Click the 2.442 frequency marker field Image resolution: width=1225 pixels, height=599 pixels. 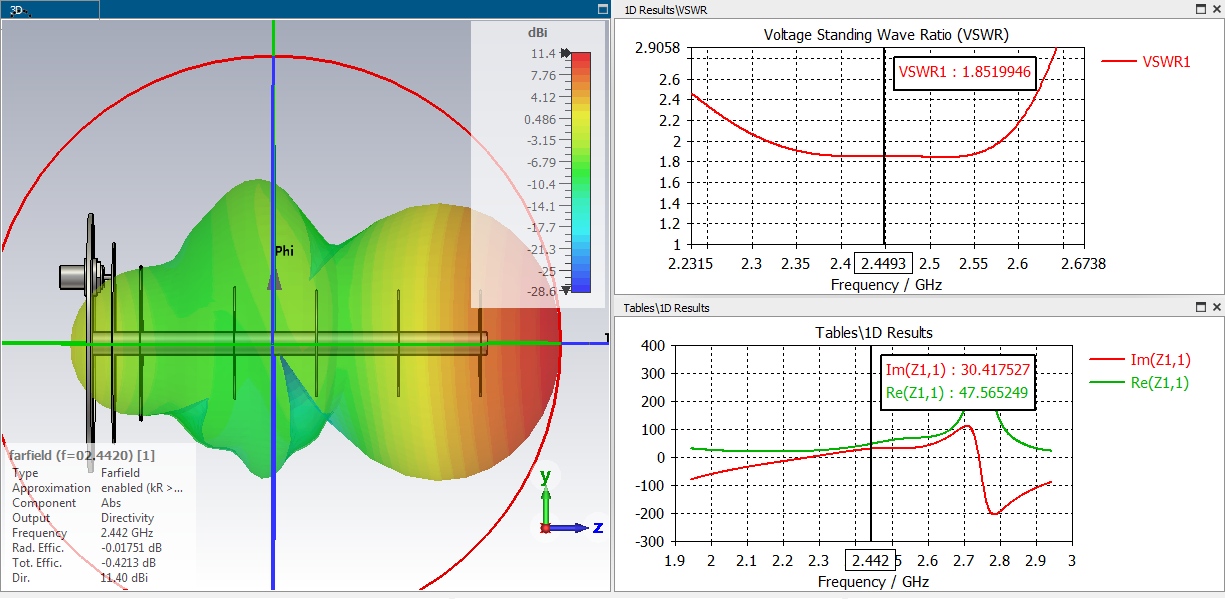[x=870, y=561]
